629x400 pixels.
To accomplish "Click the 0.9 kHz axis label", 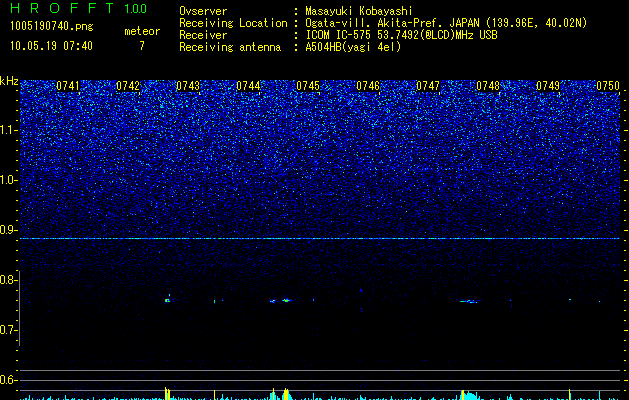I will 8,230.
